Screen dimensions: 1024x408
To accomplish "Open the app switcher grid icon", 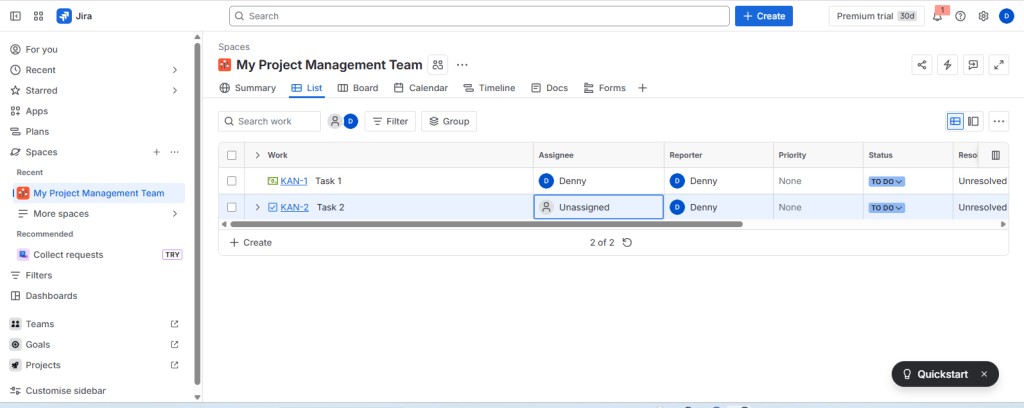I will 39,16.
